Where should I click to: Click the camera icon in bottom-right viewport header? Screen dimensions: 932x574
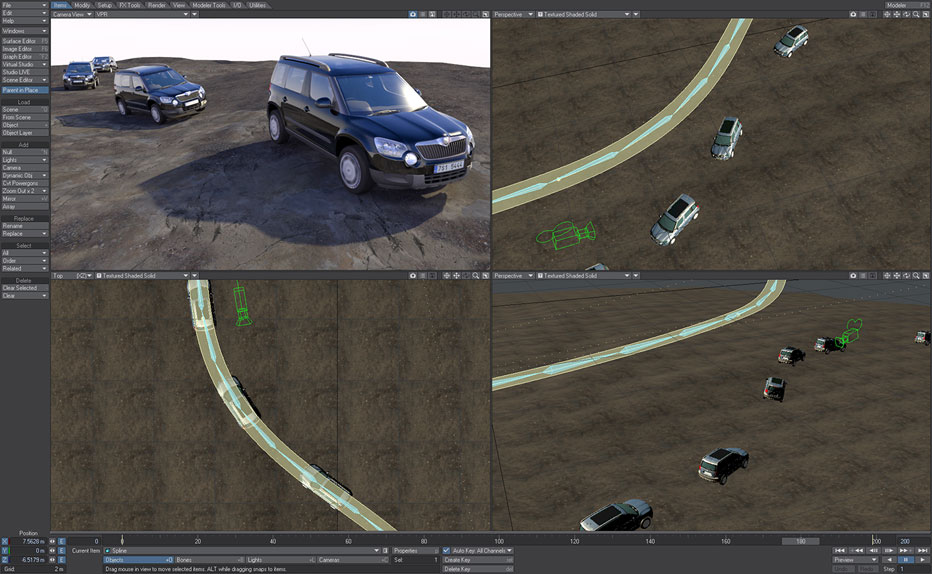pos(853,276)
